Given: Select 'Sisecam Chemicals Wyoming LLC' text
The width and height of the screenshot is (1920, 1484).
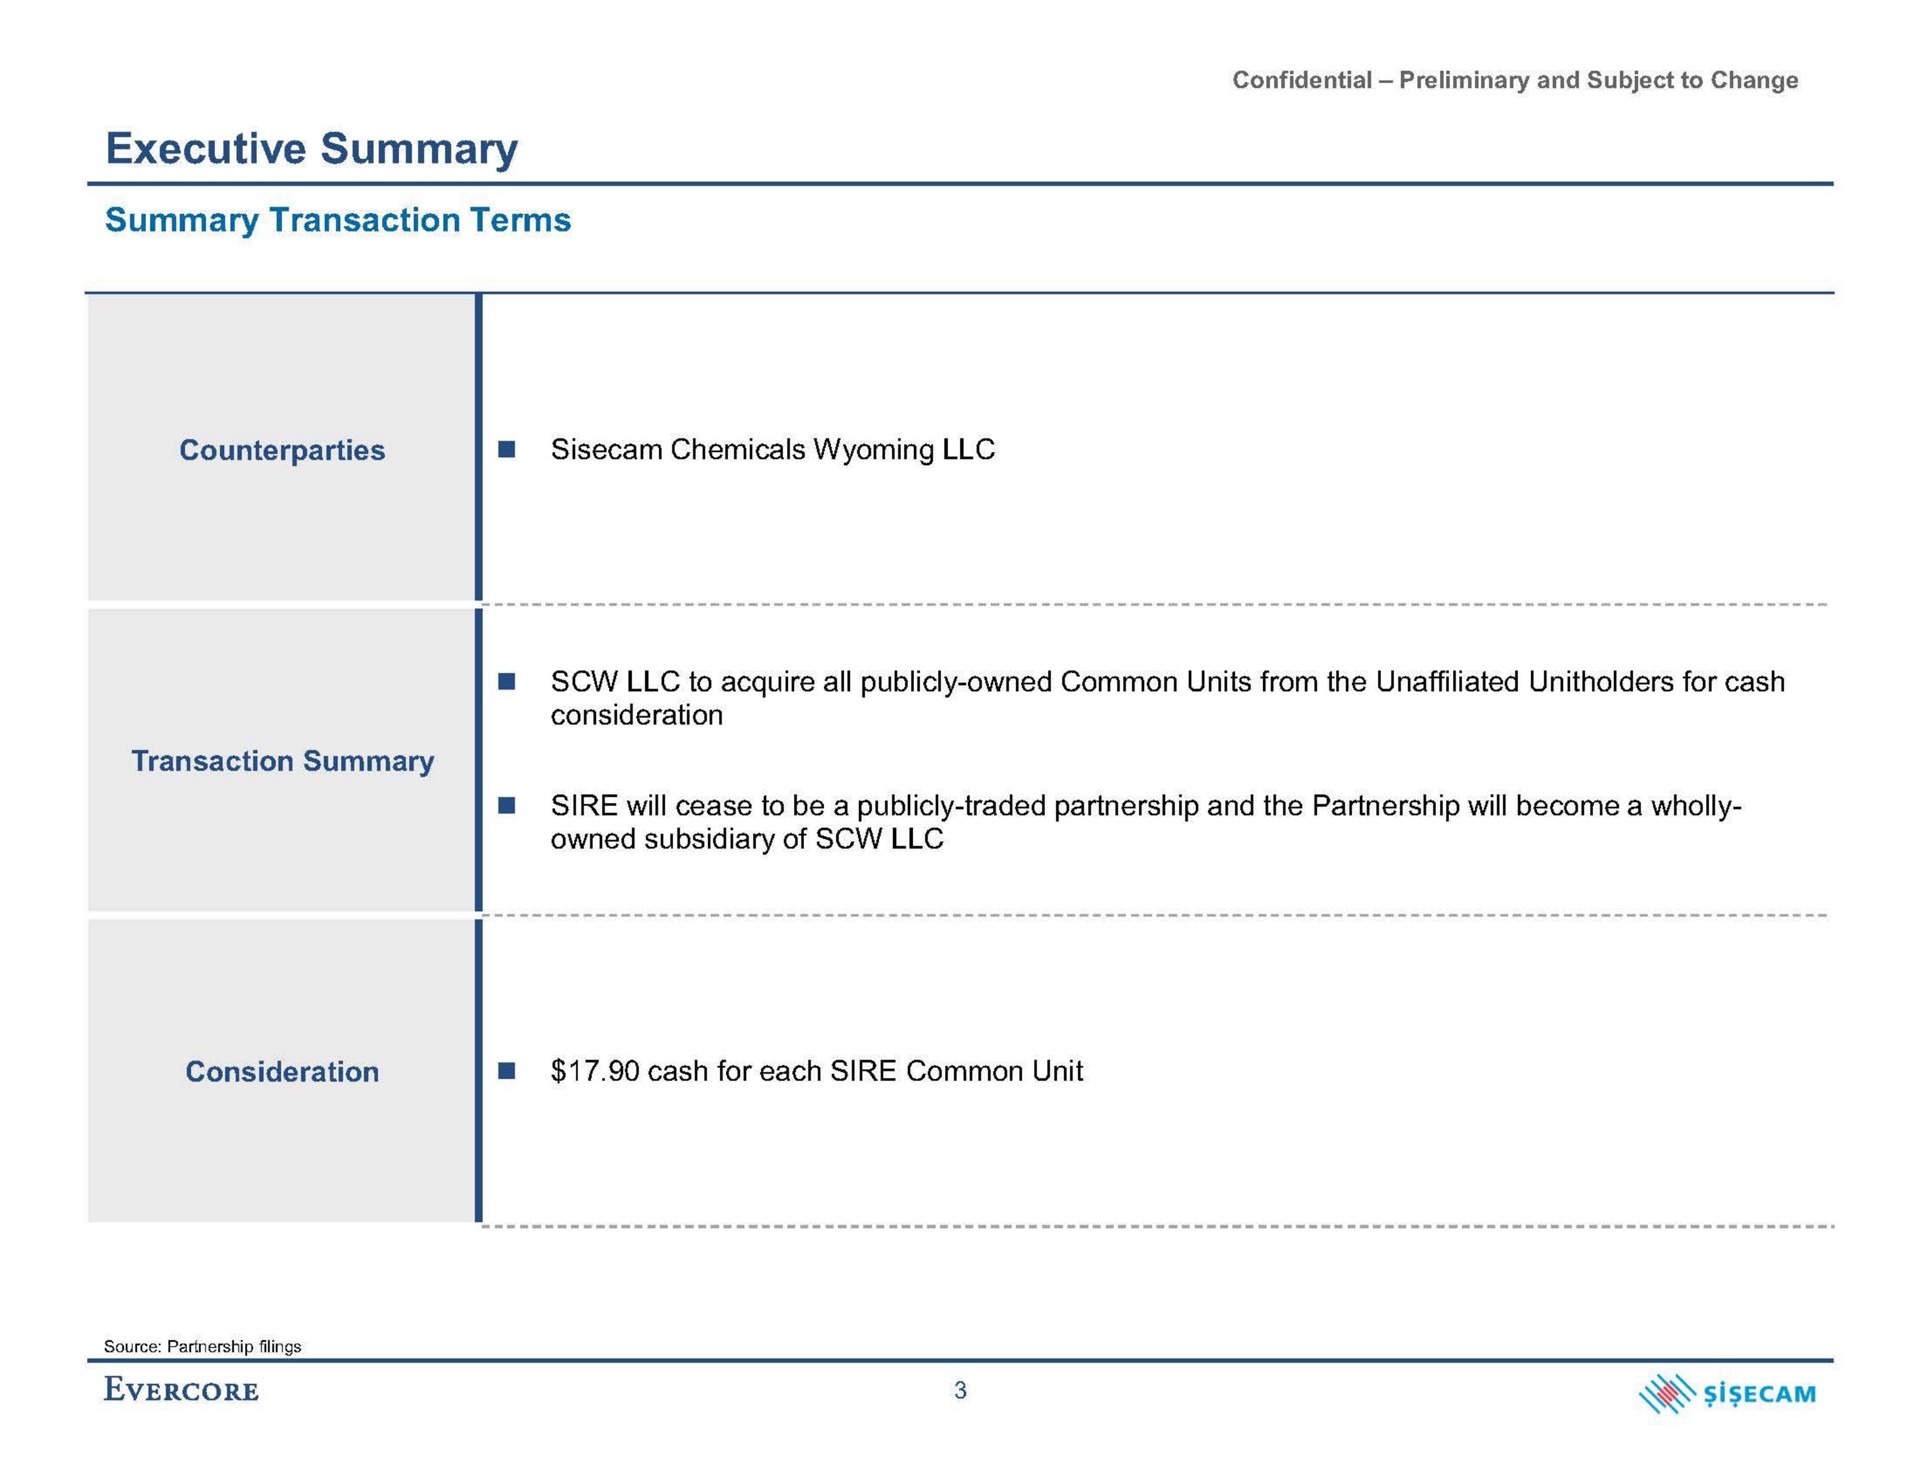Looking at the screenshot, I should coord(773,450).
